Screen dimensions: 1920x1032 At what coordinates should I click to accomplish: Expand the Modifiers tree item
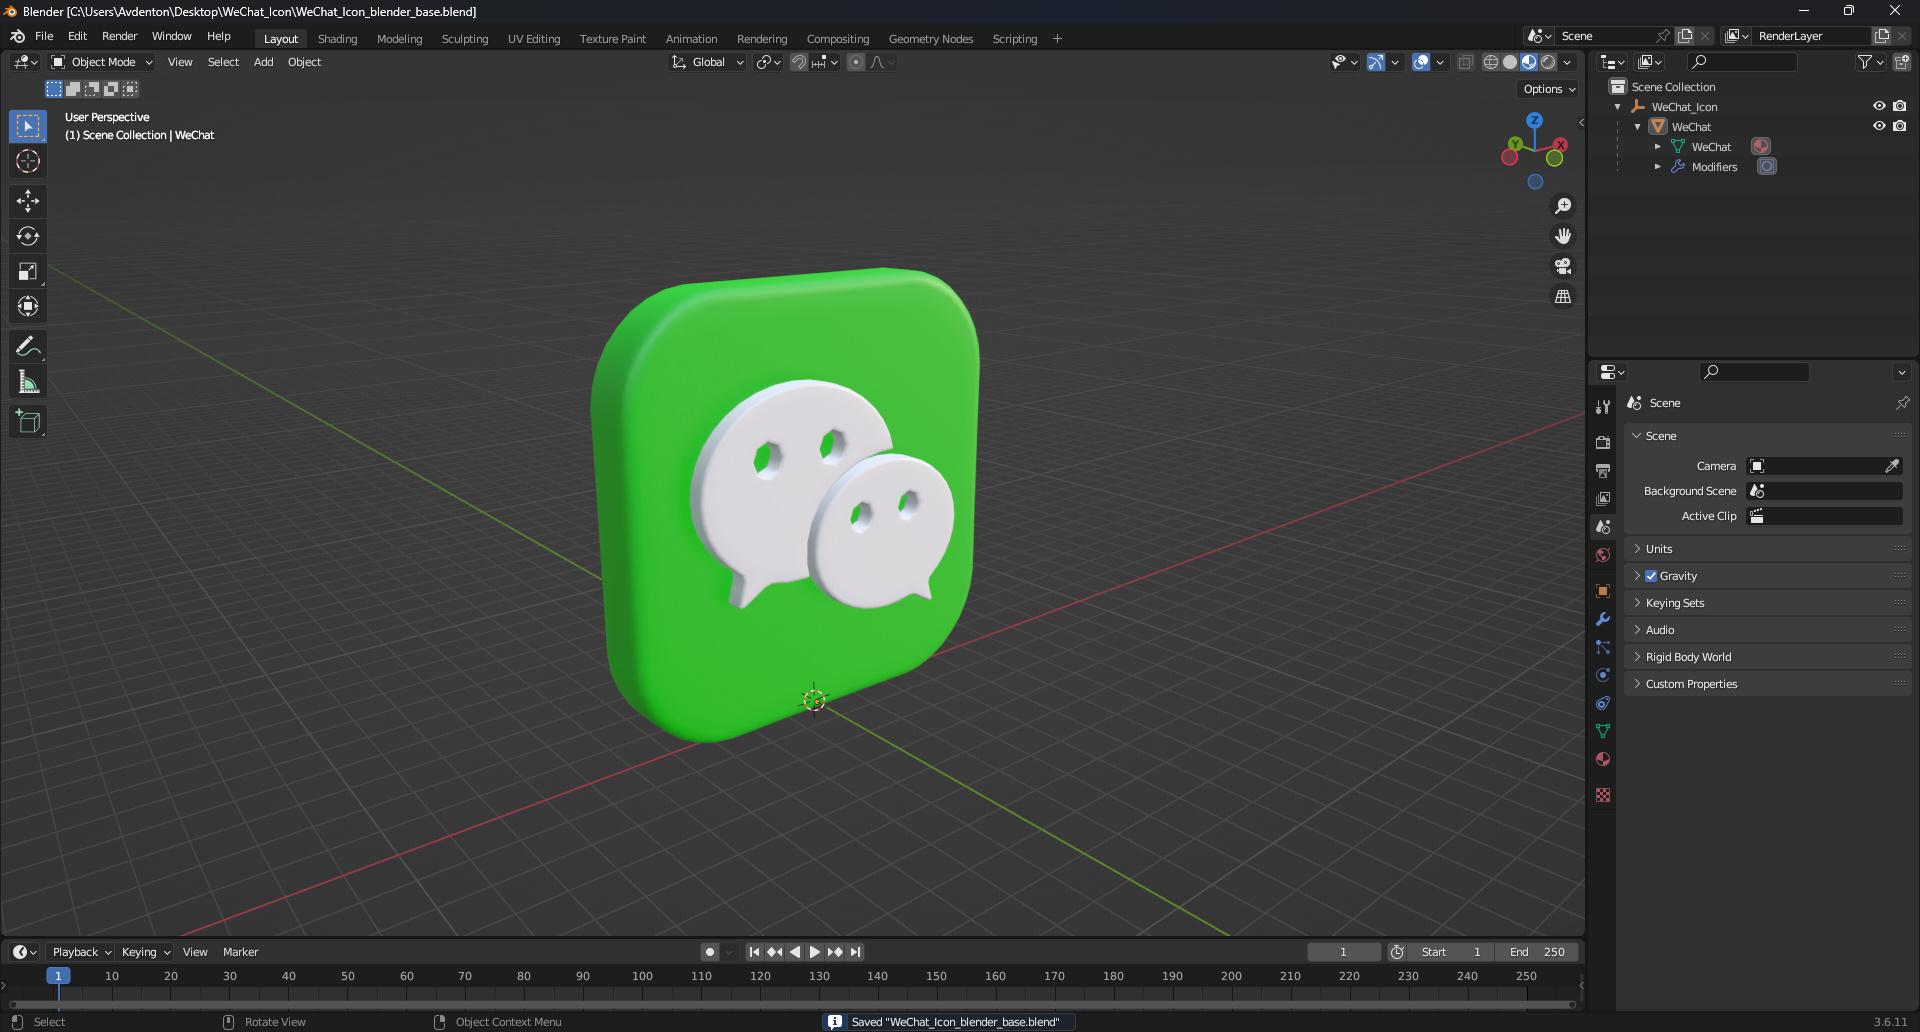point(1658,167)
